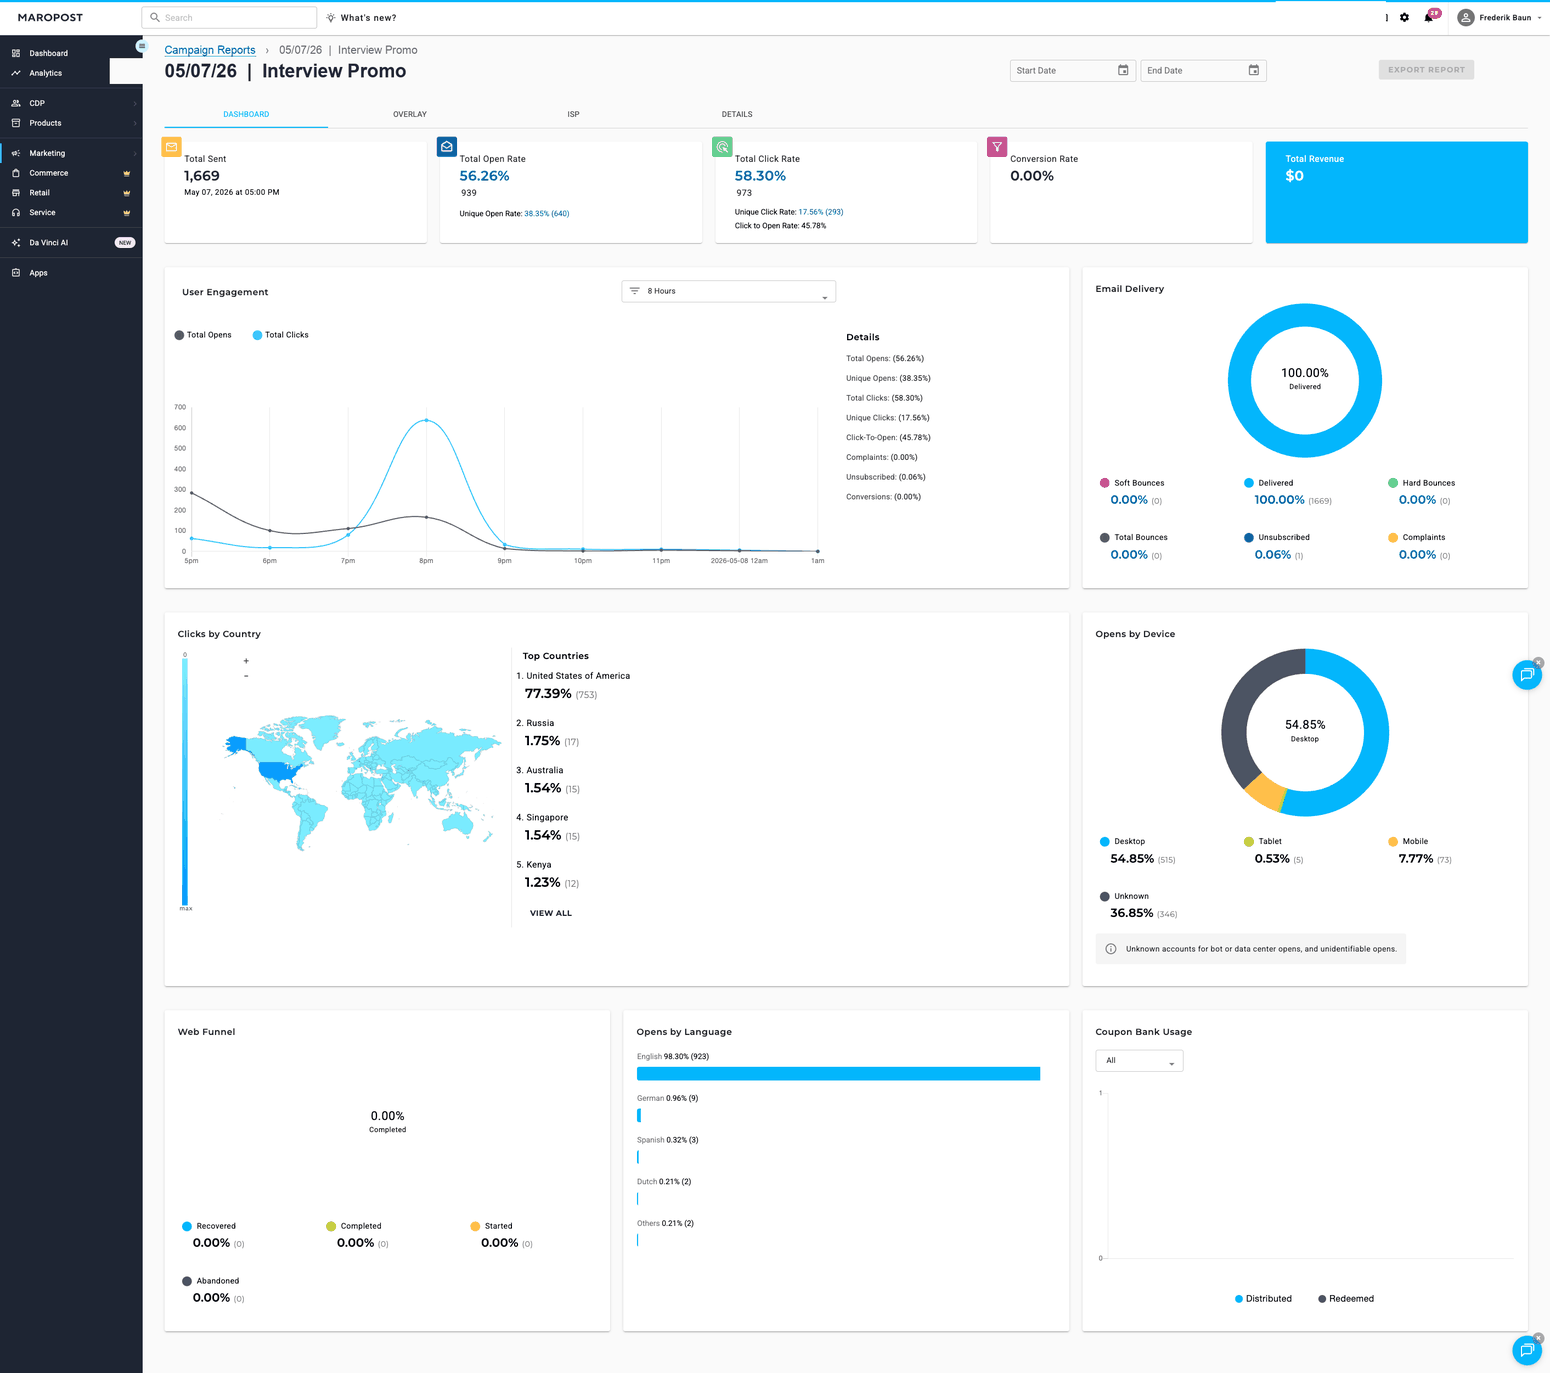1550x1373 pixels.
Task: Click the United States on the map
Action: click(280, 771)
